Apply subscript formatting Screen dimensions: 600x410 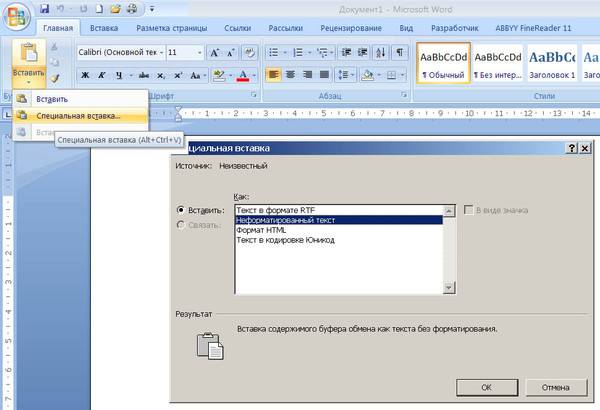(161, 75)
